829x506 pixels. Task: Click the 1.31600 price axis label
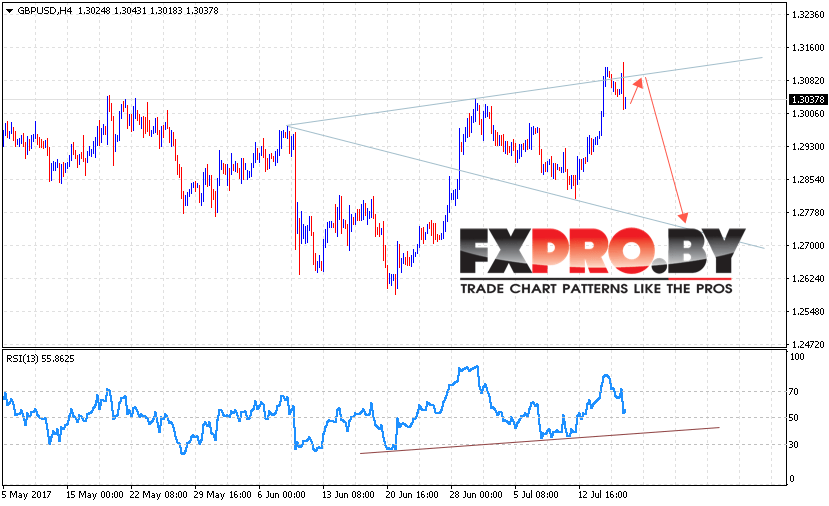click(x=808, y=48)
